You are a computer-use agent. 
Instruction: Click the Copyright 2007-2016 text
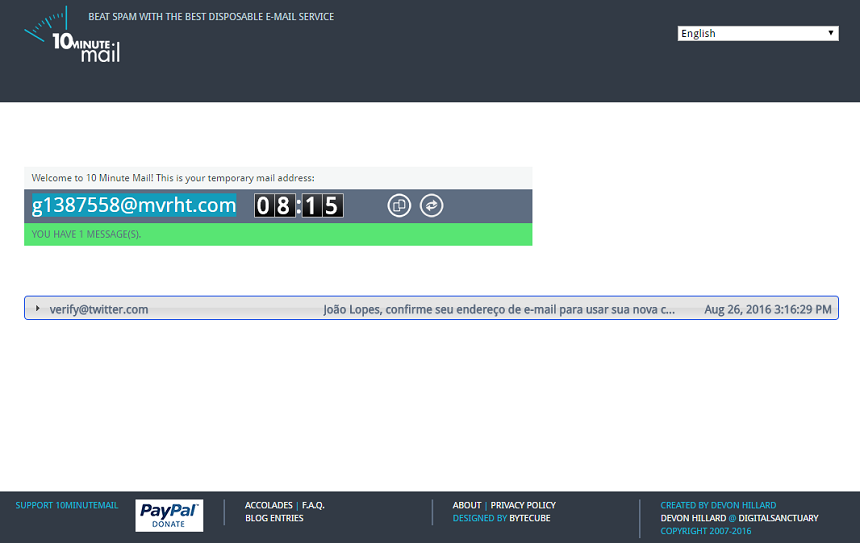click(706, 531)
